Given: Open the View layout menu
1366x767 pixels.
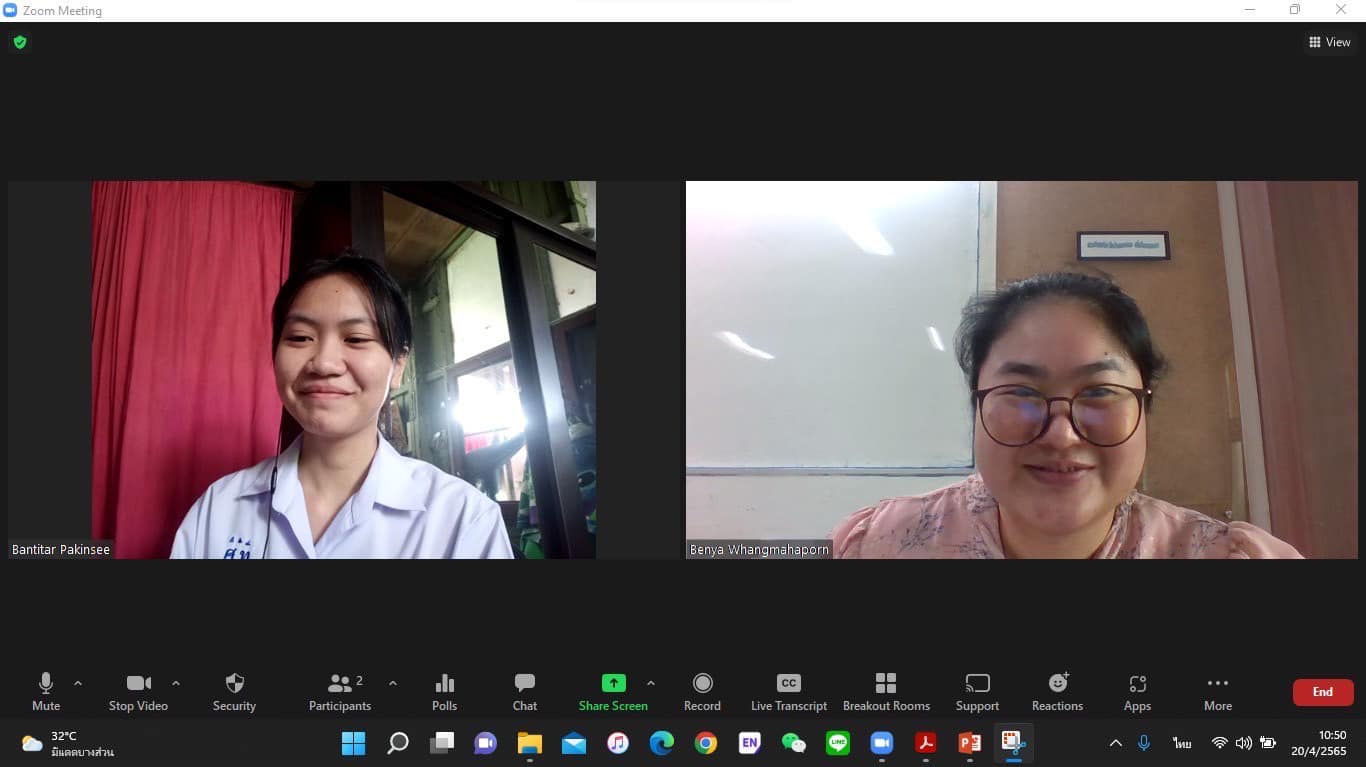Looking at the screenshot, I should pyautogui.click(x=1330, y=42).
